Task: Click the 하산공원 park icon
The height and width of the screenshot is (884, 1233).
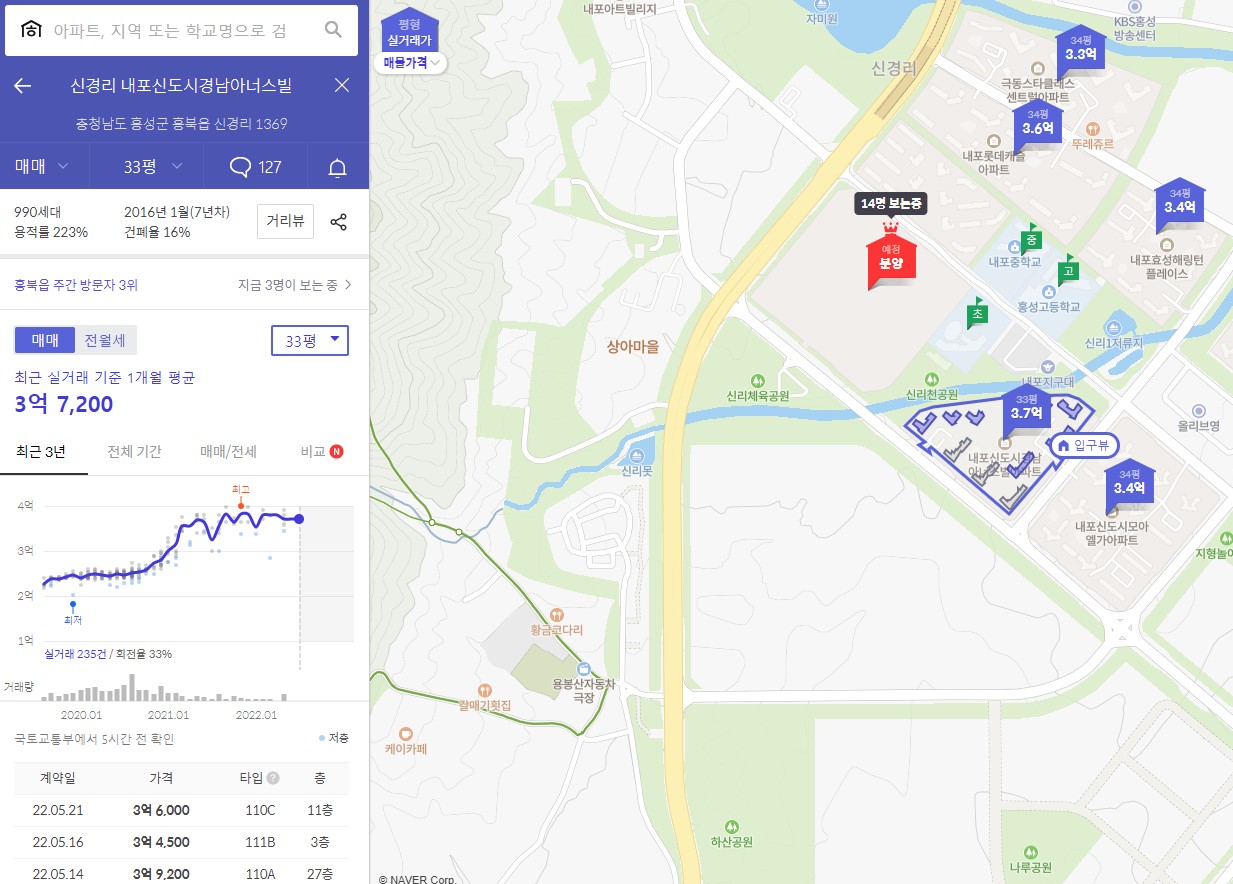Action: point(732,826)
